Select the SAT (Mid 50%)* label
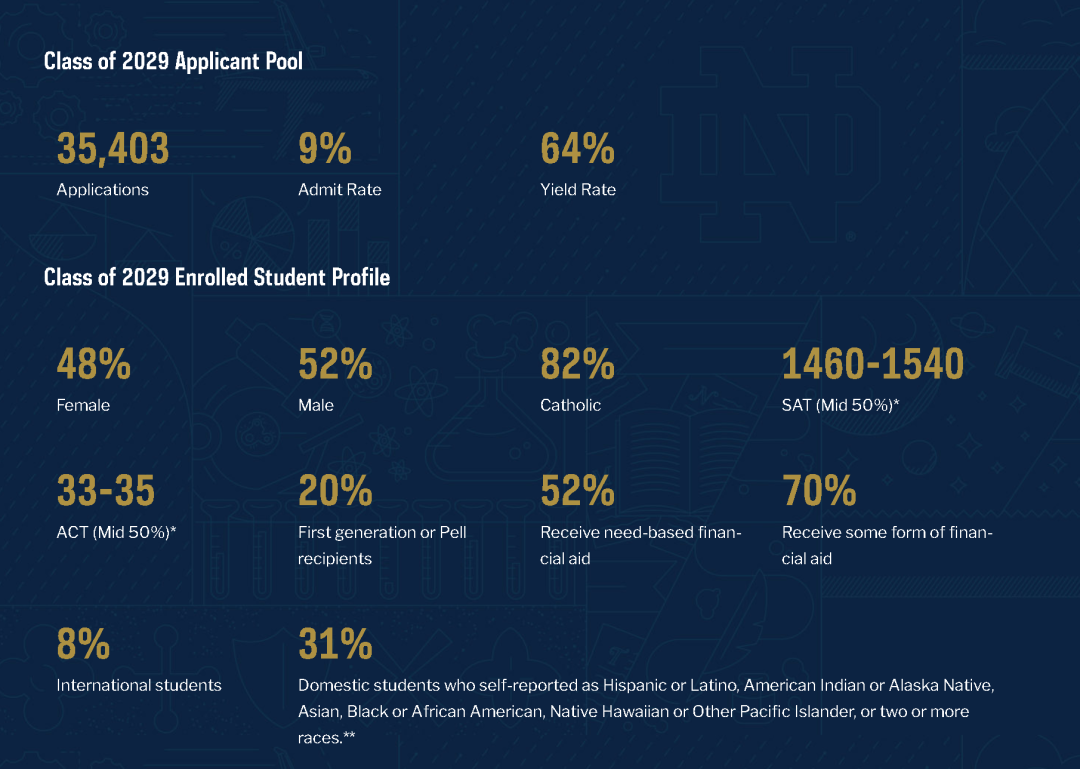This screenshot has height=769, width=1080. pos(841,406)
